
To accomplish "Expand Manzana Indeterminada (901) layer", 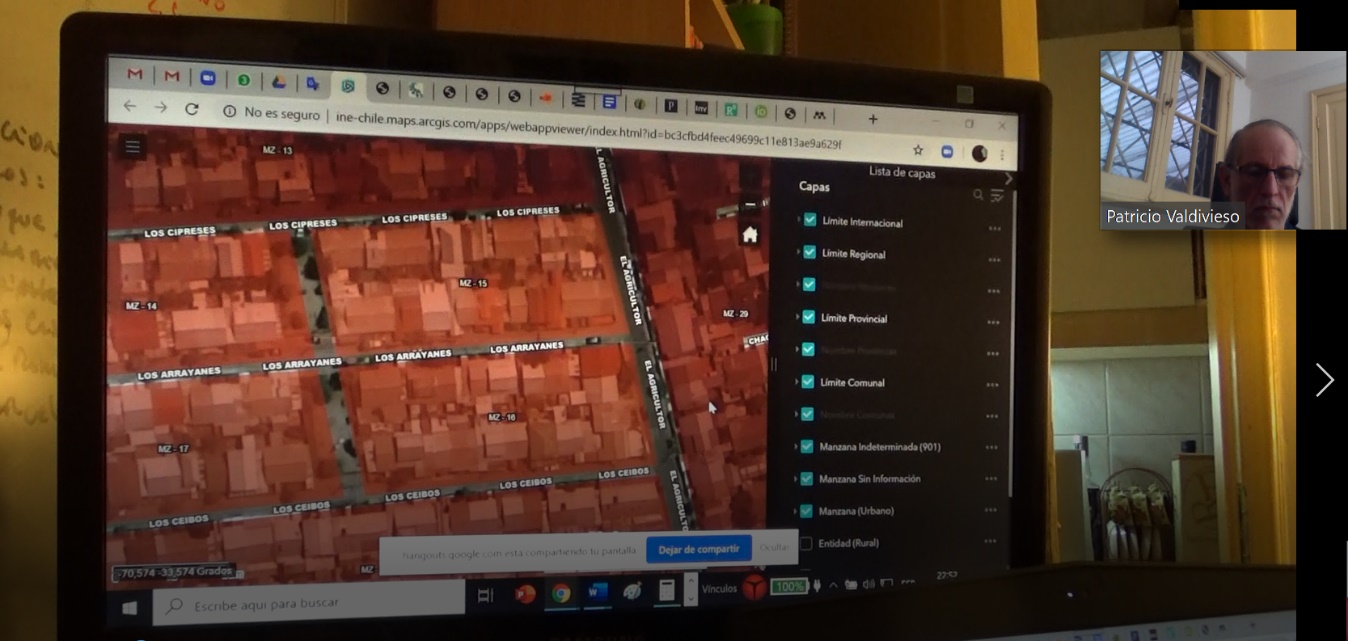I will (795, 446).
